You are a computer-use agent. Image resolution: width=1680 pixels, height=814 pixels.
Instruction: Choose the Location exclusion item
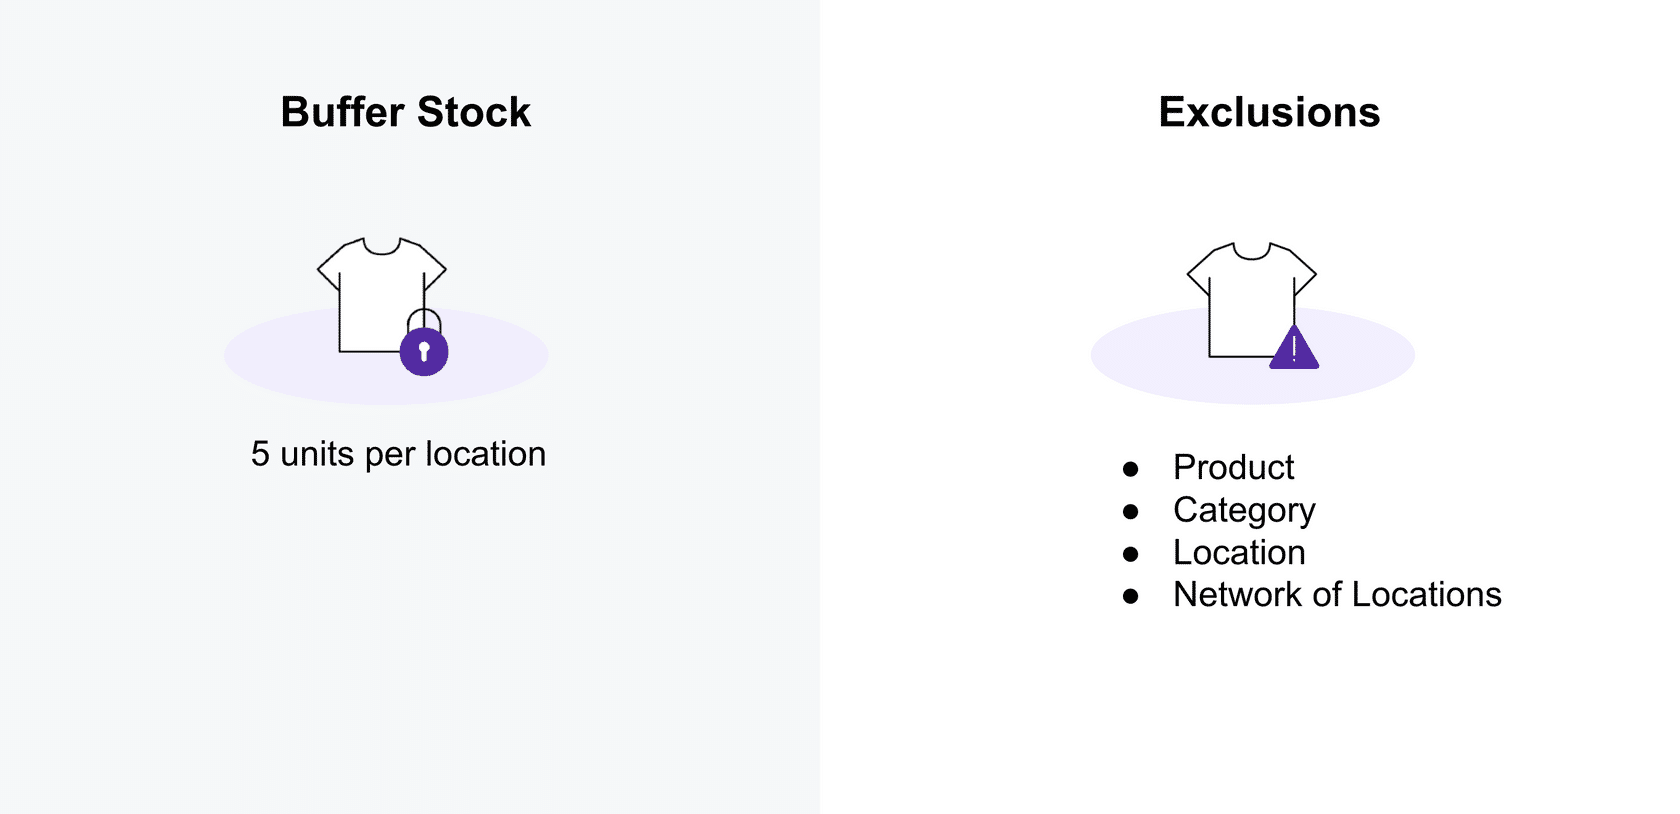click(1239, 552)
